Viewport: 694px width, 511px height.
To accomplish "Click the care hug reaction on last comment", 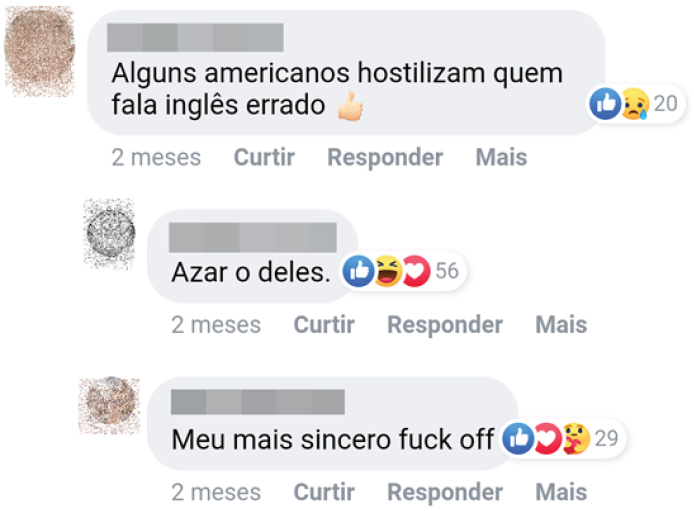I will (x=576, y=438).
